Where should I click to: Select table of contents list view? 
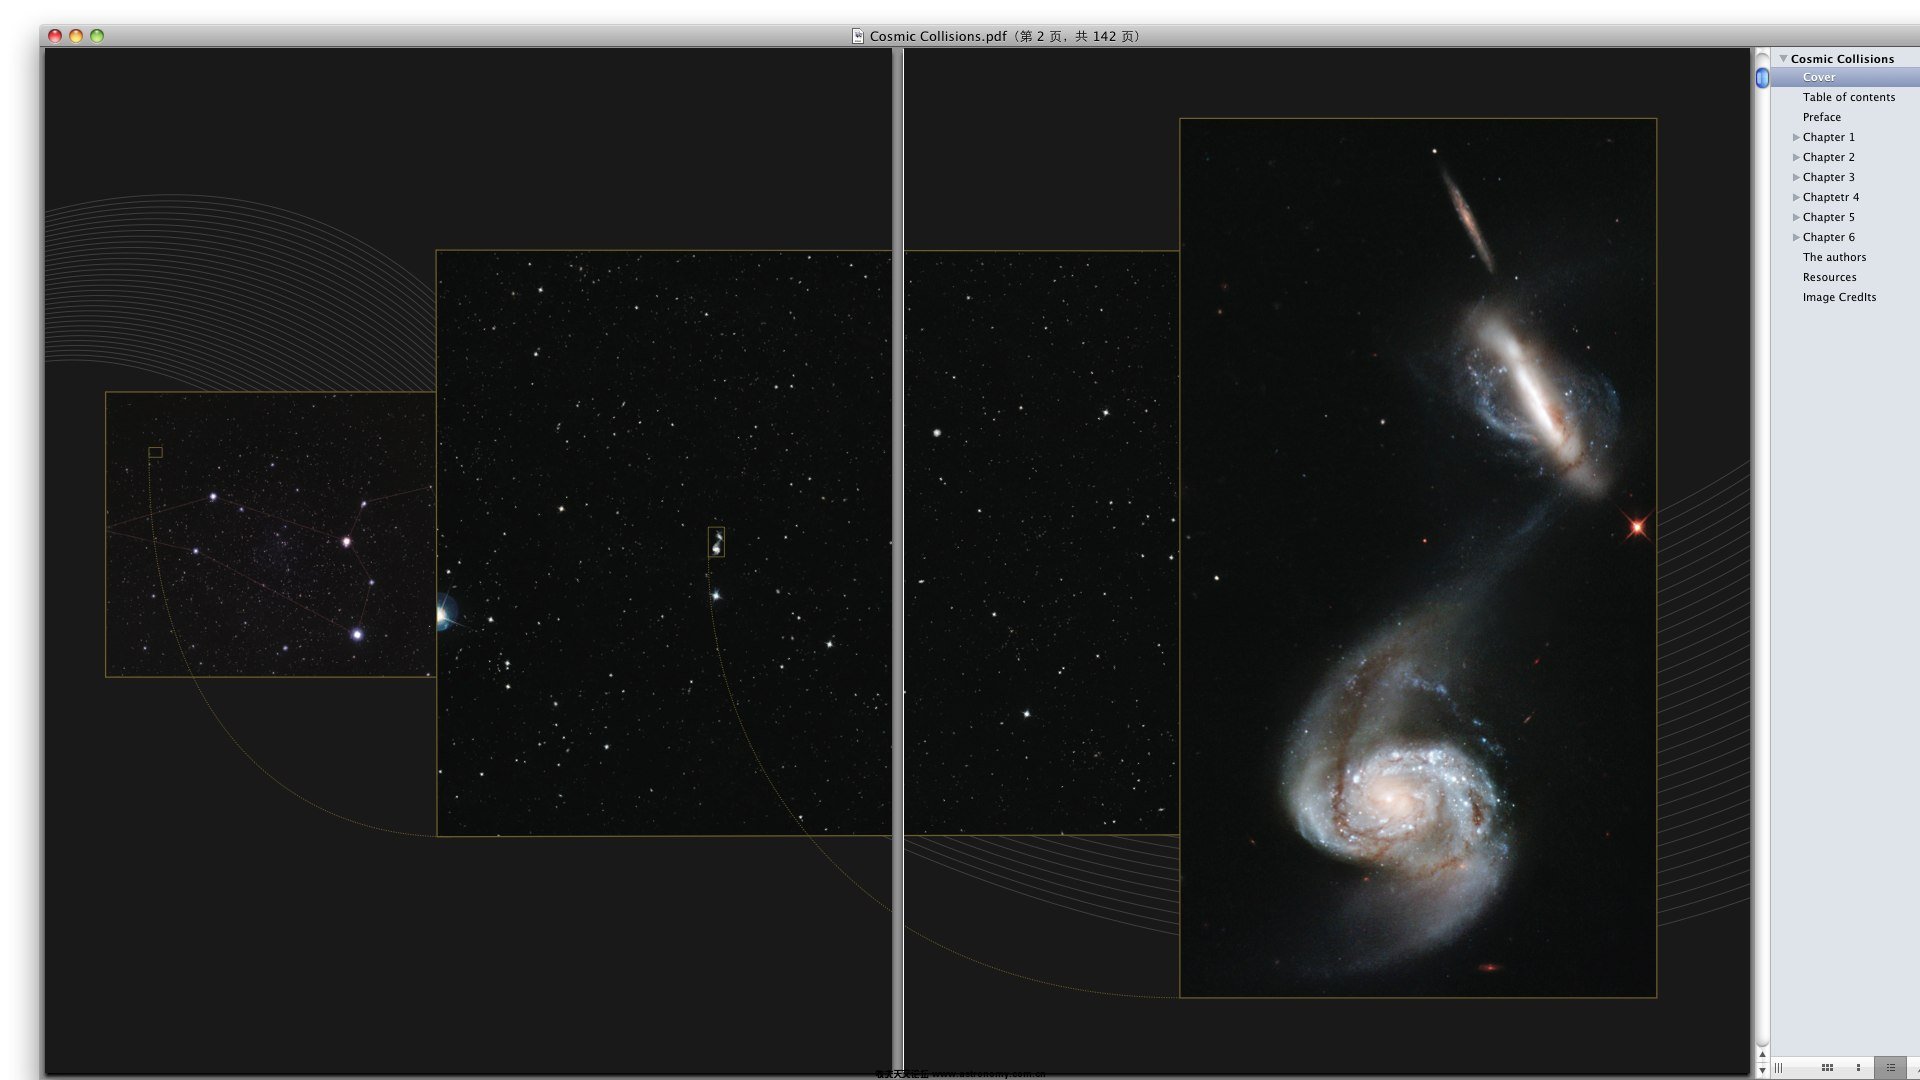pyautogui.click(x=1890, y=1067)
